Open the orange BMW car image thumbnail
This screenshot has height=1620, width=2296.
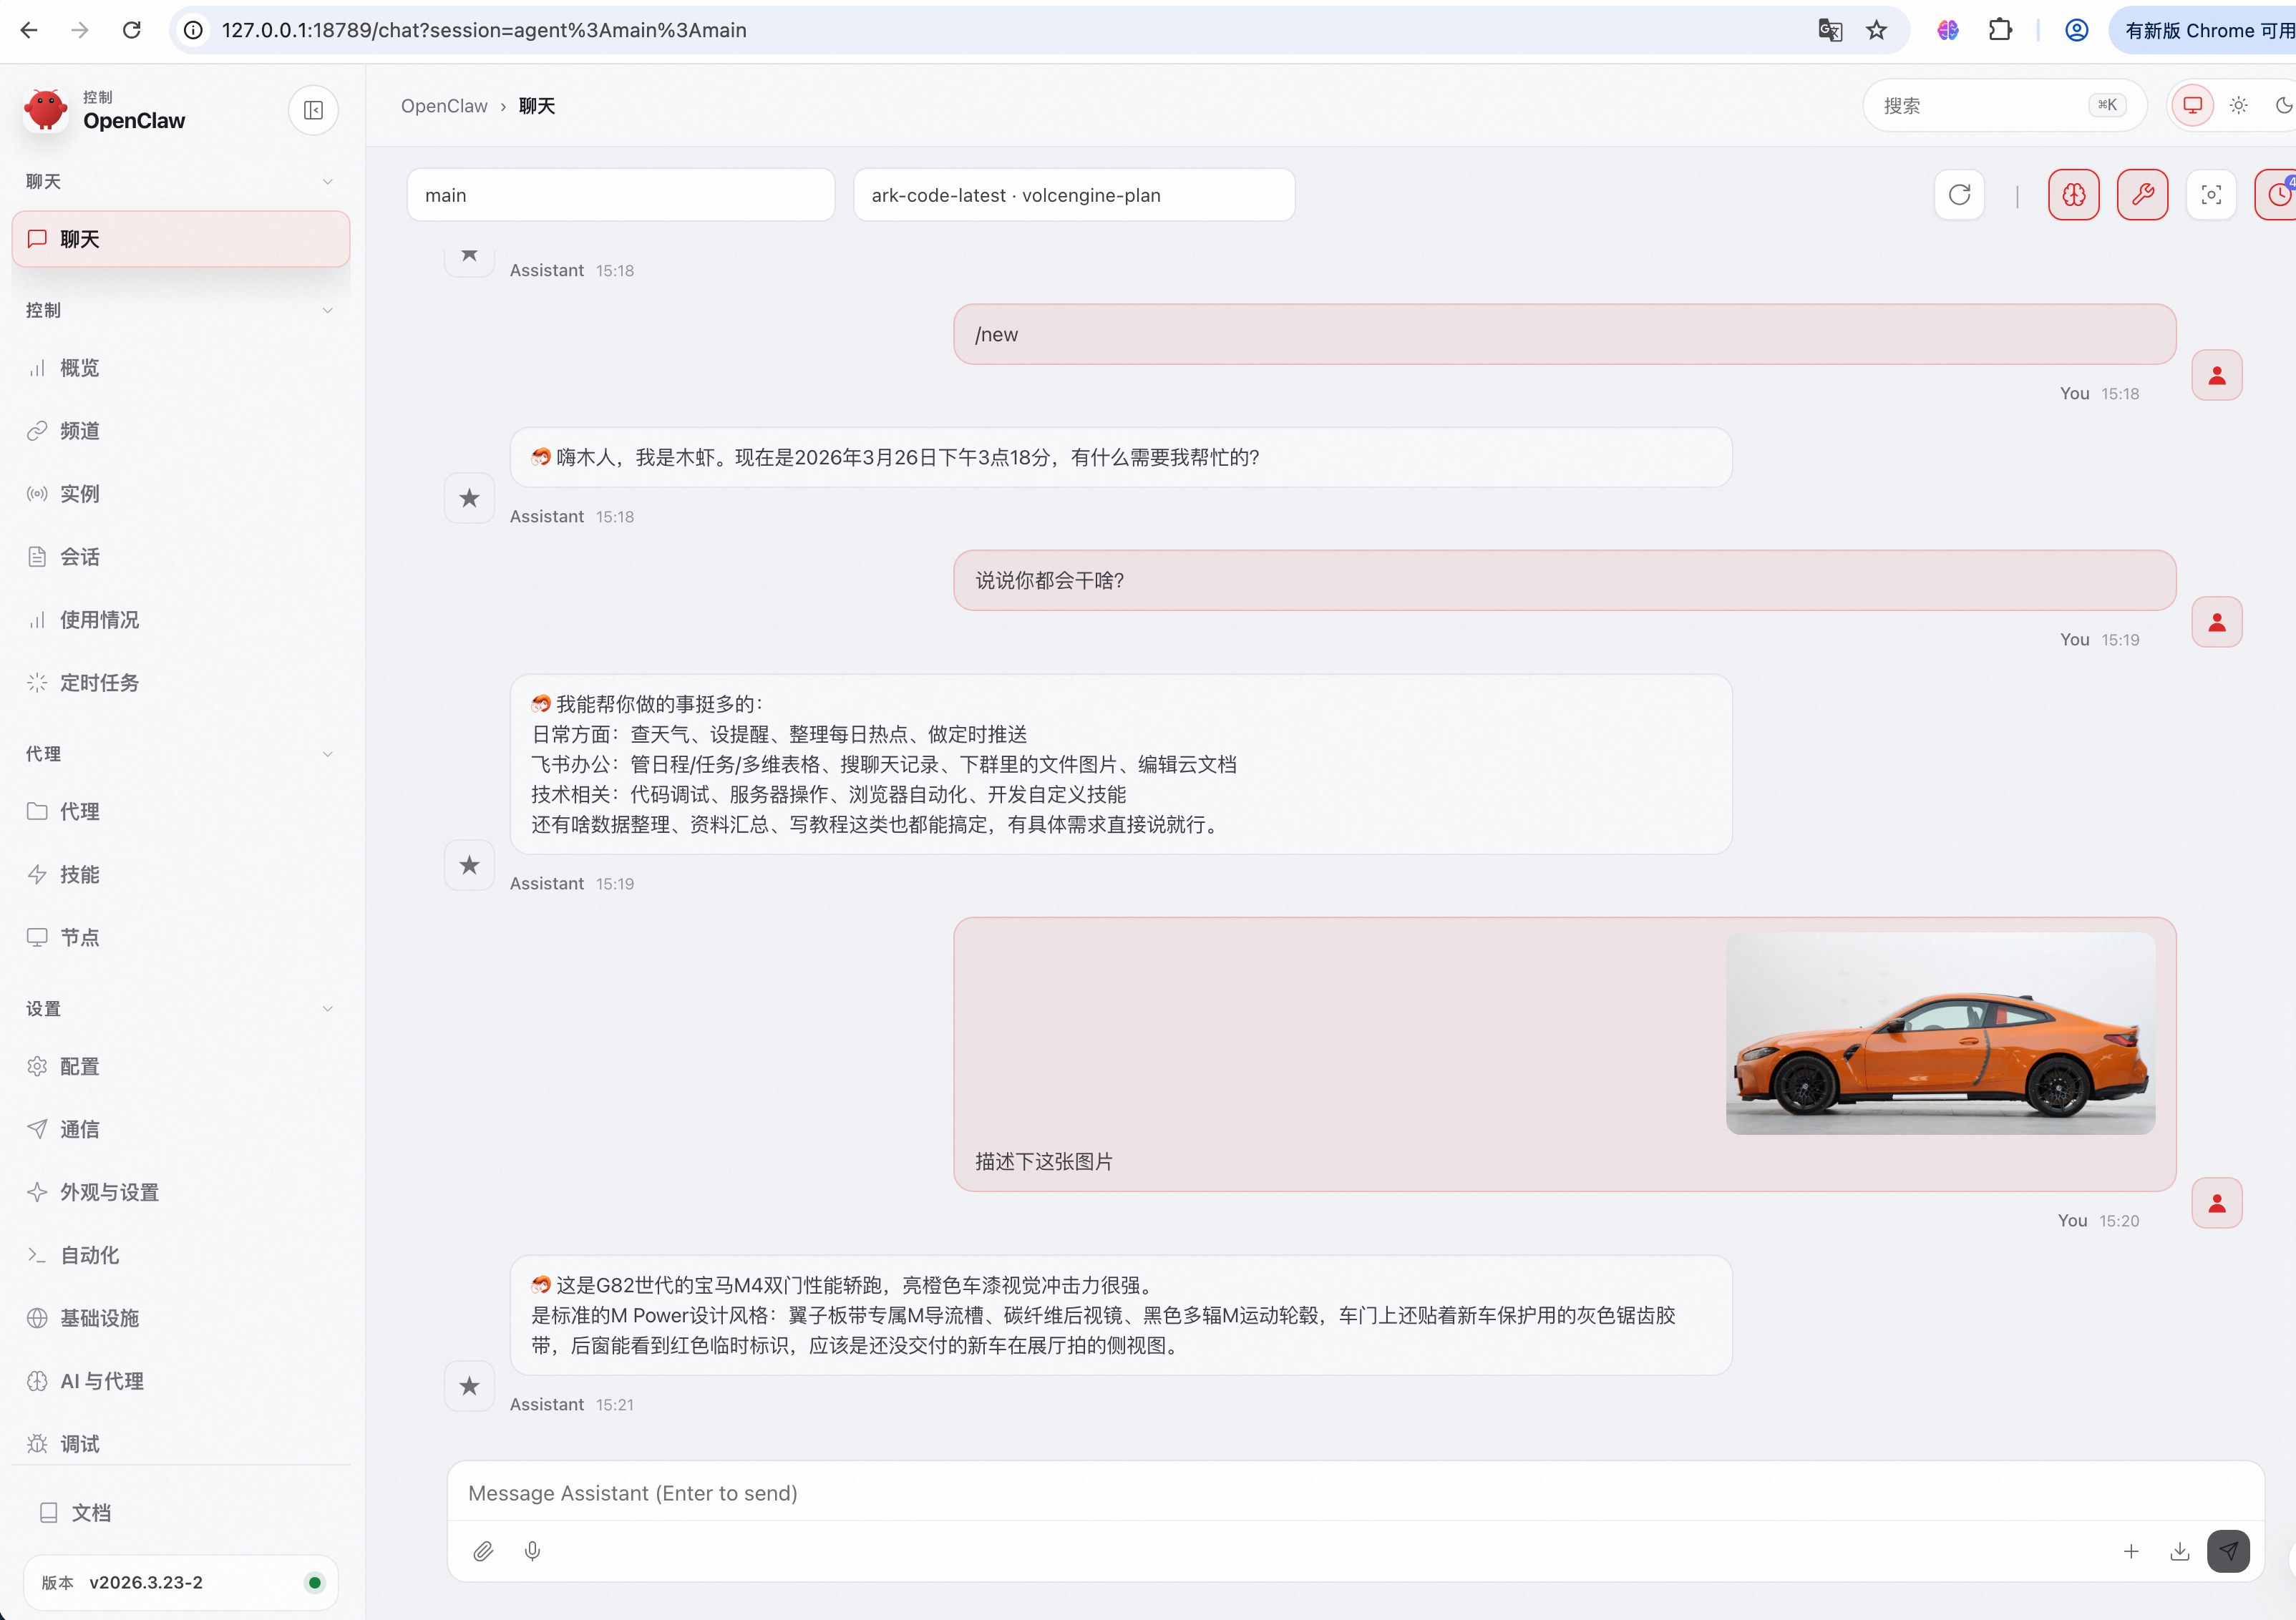pyautogui.click(x=1940, y=1034)
